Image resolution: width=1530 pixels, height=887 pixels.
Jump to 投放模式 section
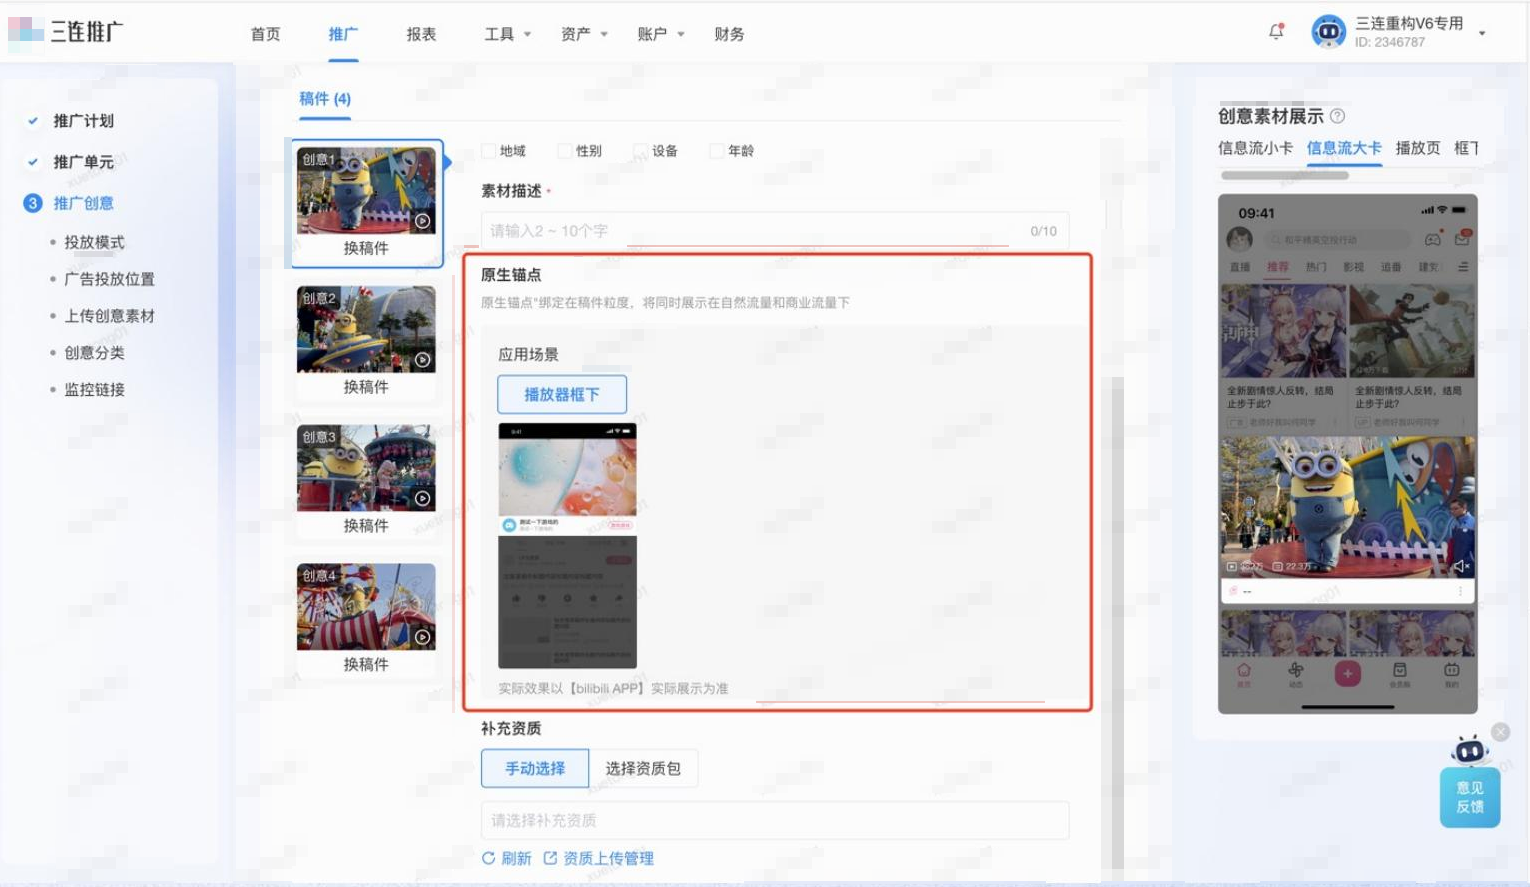[x=94, y=242]
